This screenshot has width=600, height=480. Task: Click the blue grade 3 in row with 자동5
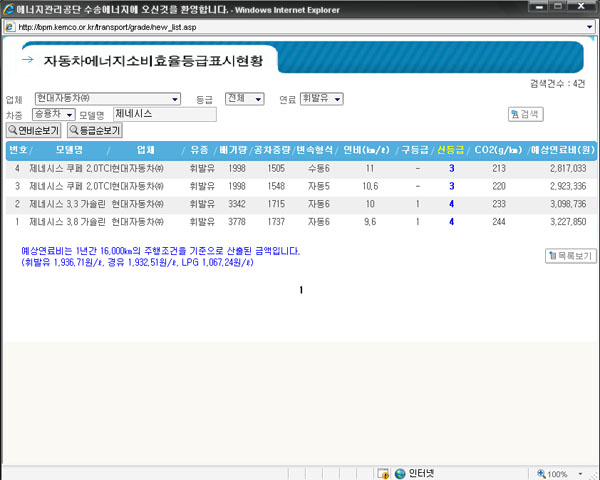pyautogui.click(x=452, y=186)
